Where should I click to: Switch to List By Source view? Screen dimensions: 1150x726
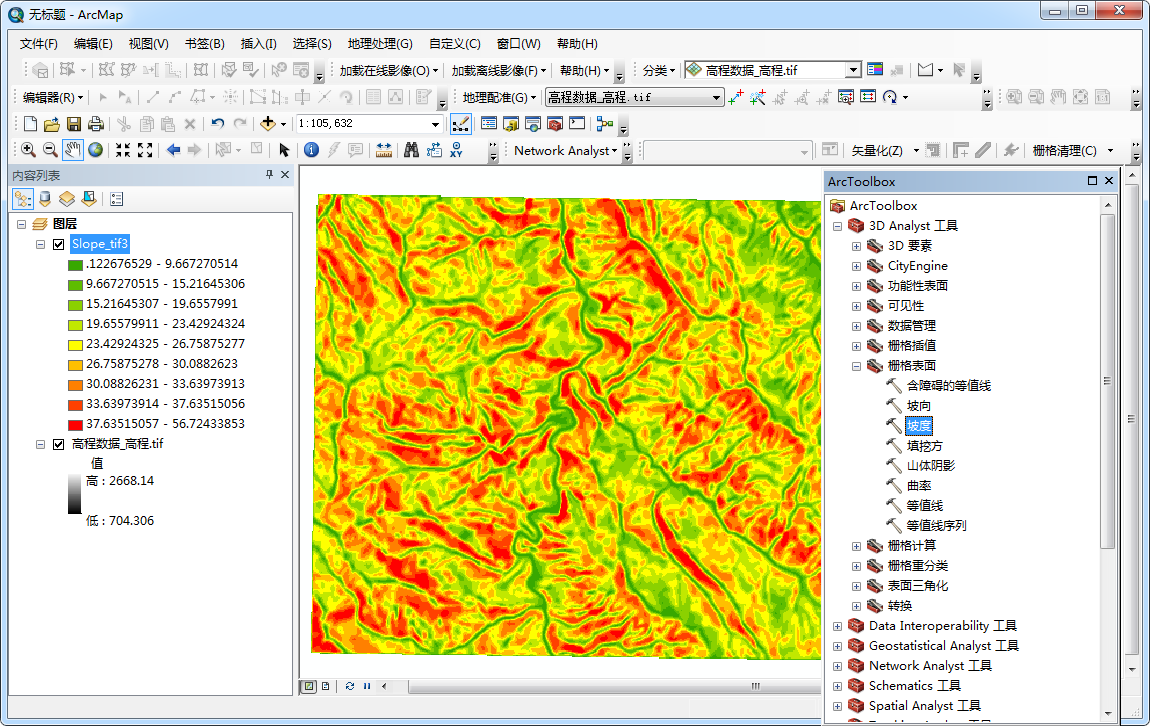click(x=45, y=199)
